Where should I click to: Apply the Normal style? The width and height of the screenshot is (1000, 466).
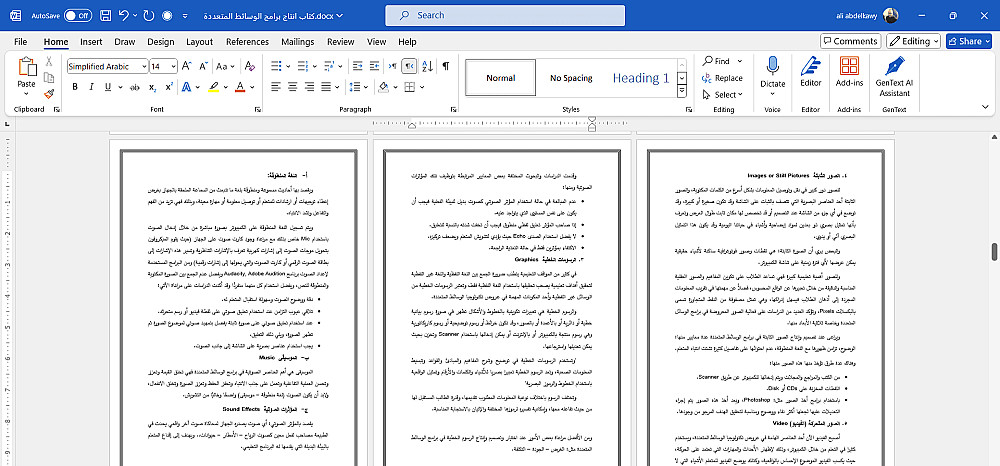pyautogui.click(x=501, y=78)
